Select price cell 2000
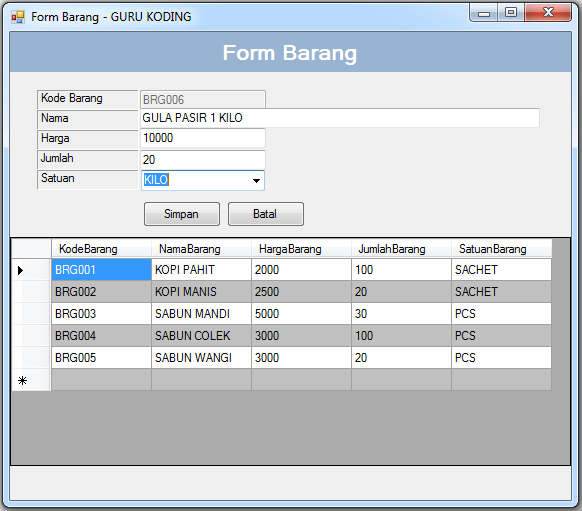Screen dimensions: 582x511 coord(301,269)
